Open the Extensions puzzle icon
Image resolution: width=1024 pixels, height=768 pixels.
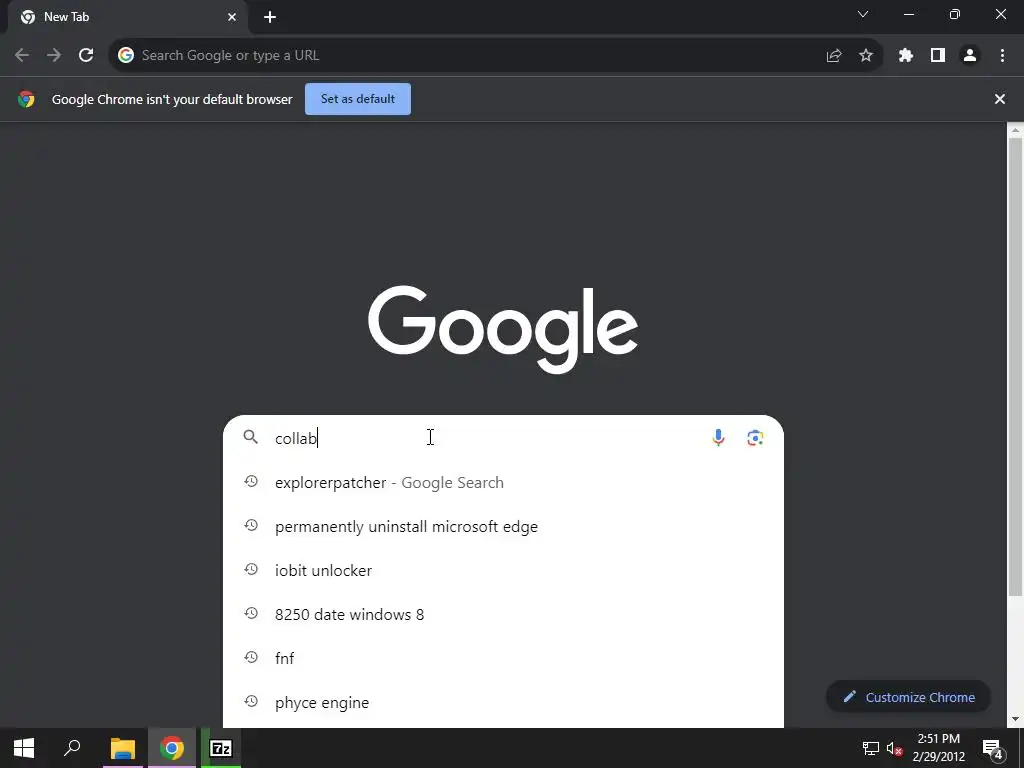(x=906, y=56)
